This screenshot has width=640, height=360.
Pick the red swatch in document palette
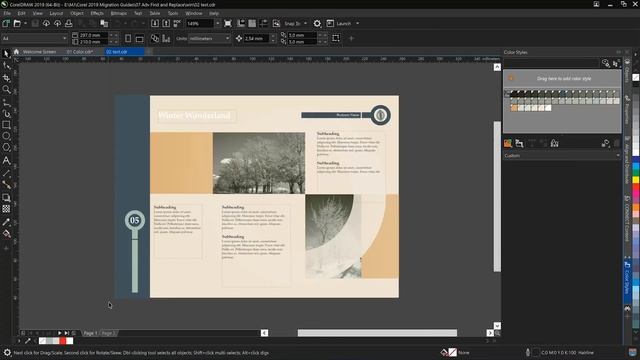coord(63,341)
